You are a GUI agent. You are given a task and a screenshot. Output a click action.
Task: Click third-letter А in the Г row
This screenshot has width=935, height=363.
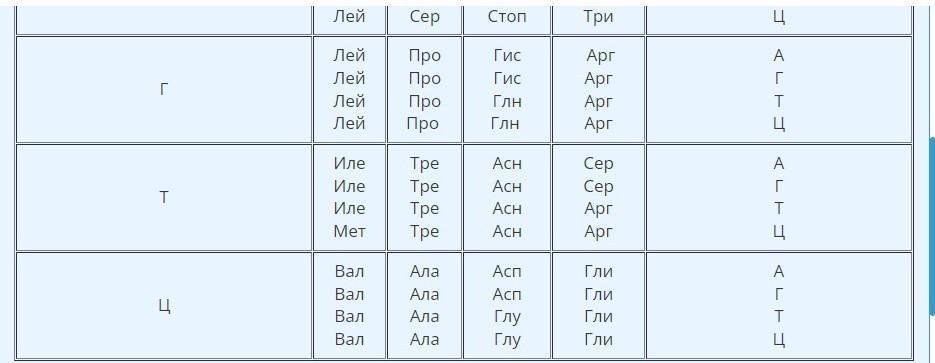pos(778,55)
